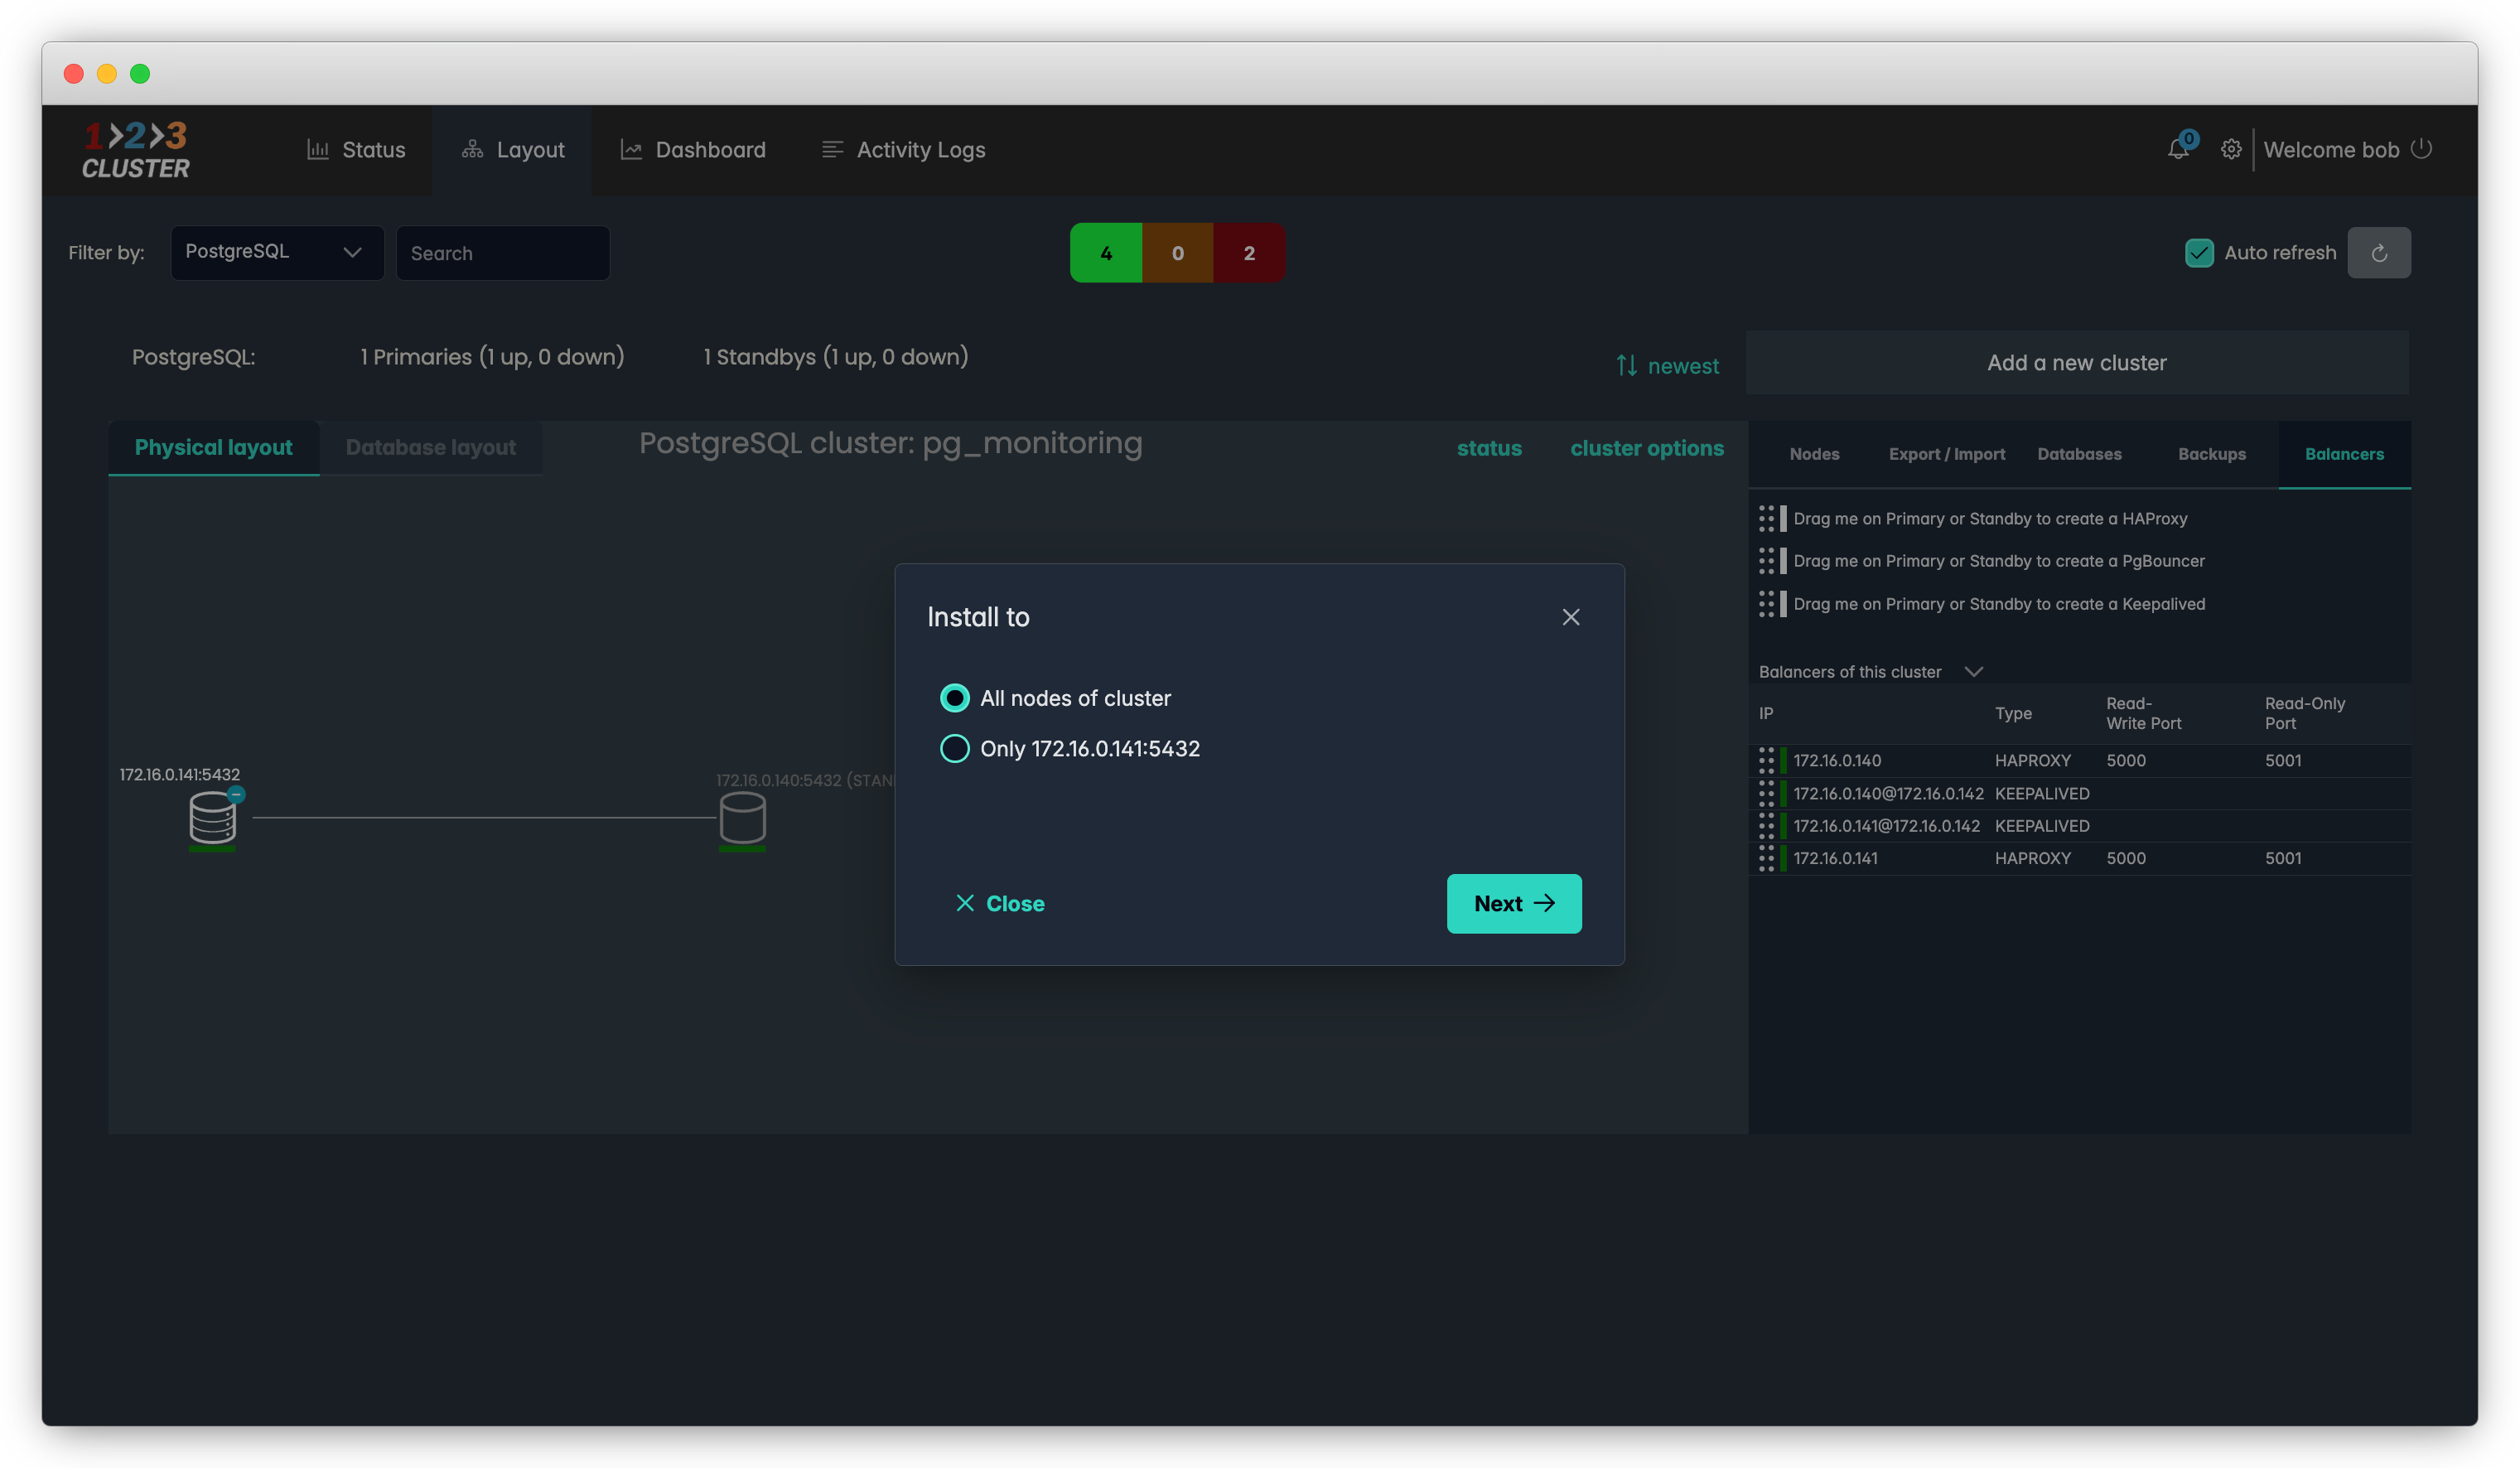Click the primary database node icon
This screenshot has width=2520, height=1468.
[x=212, y=818]
